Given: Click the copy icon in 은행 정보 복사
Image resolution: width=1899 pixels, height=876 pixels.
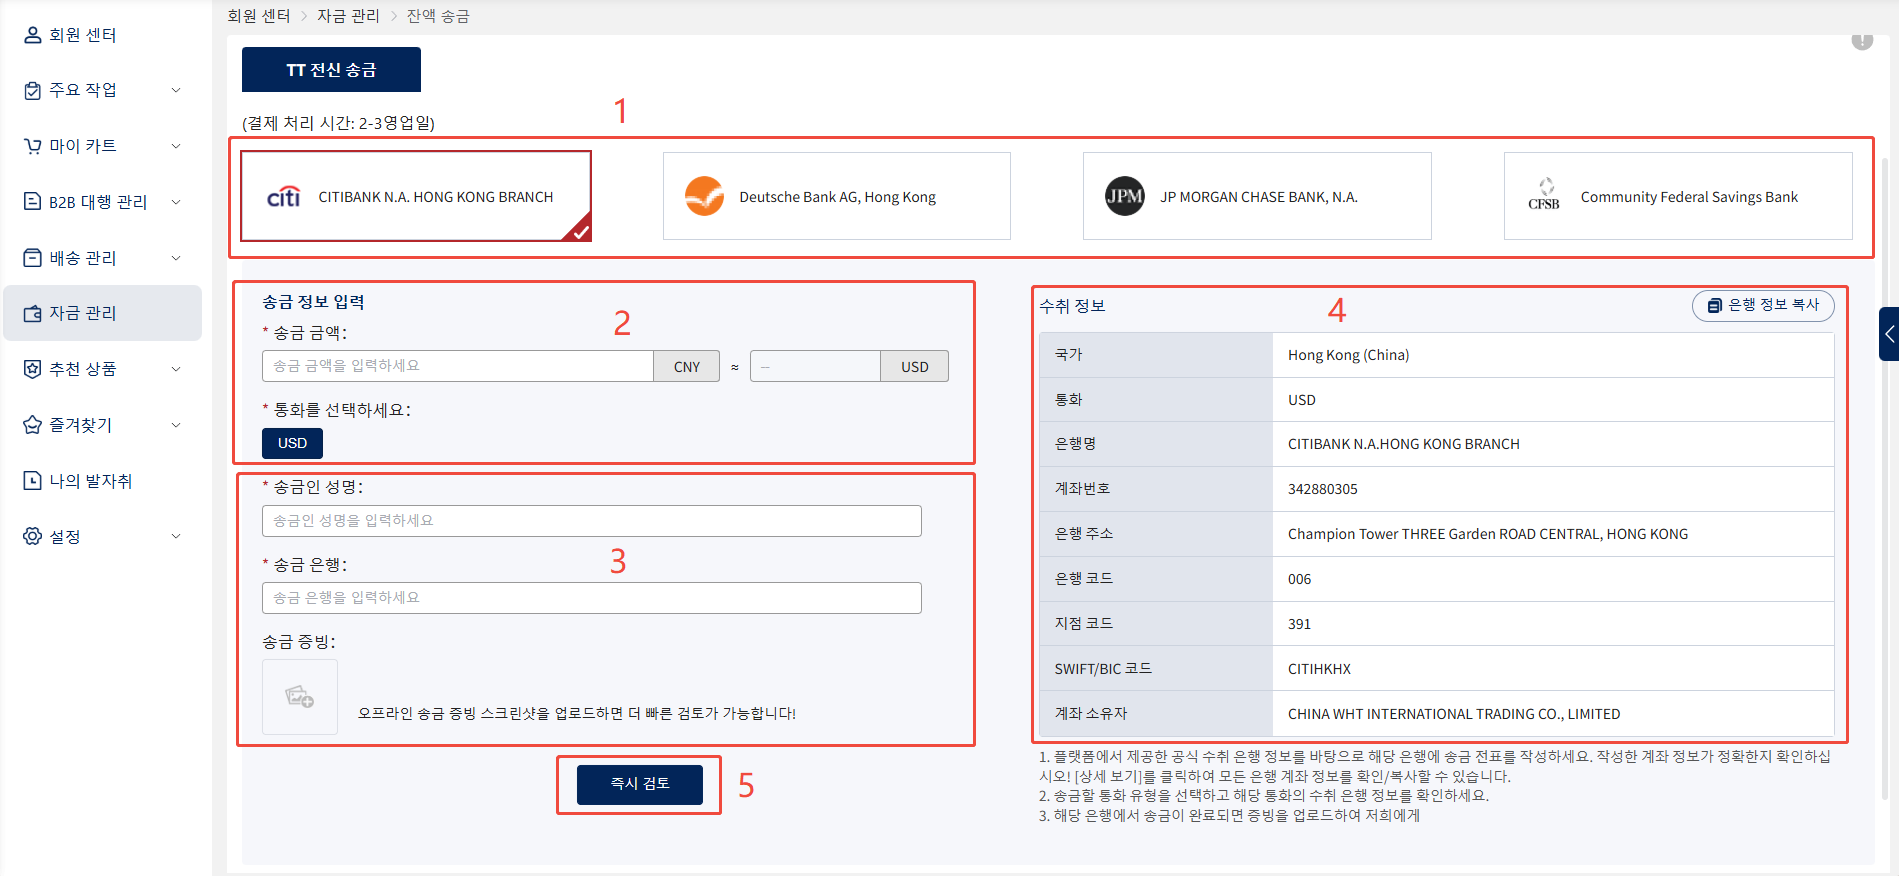Looking at the screenshot, I should click(x=1714, y=306).
